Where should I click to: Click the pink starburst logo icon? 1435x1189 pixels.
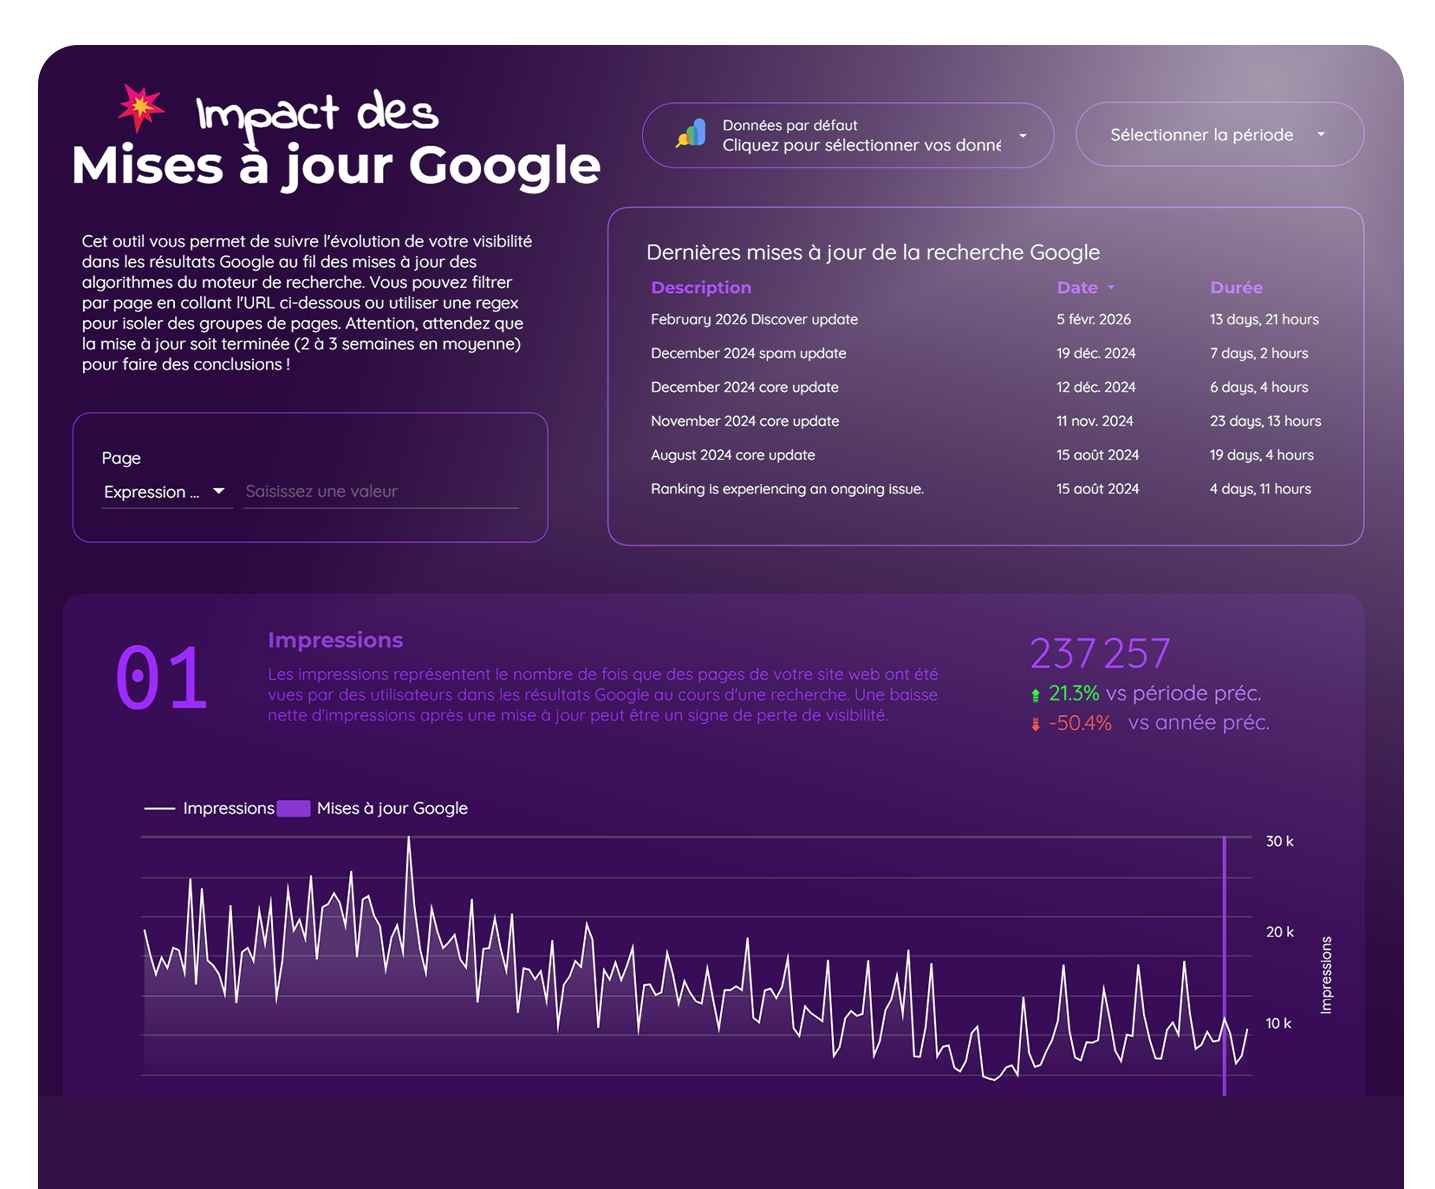[141, 107]
